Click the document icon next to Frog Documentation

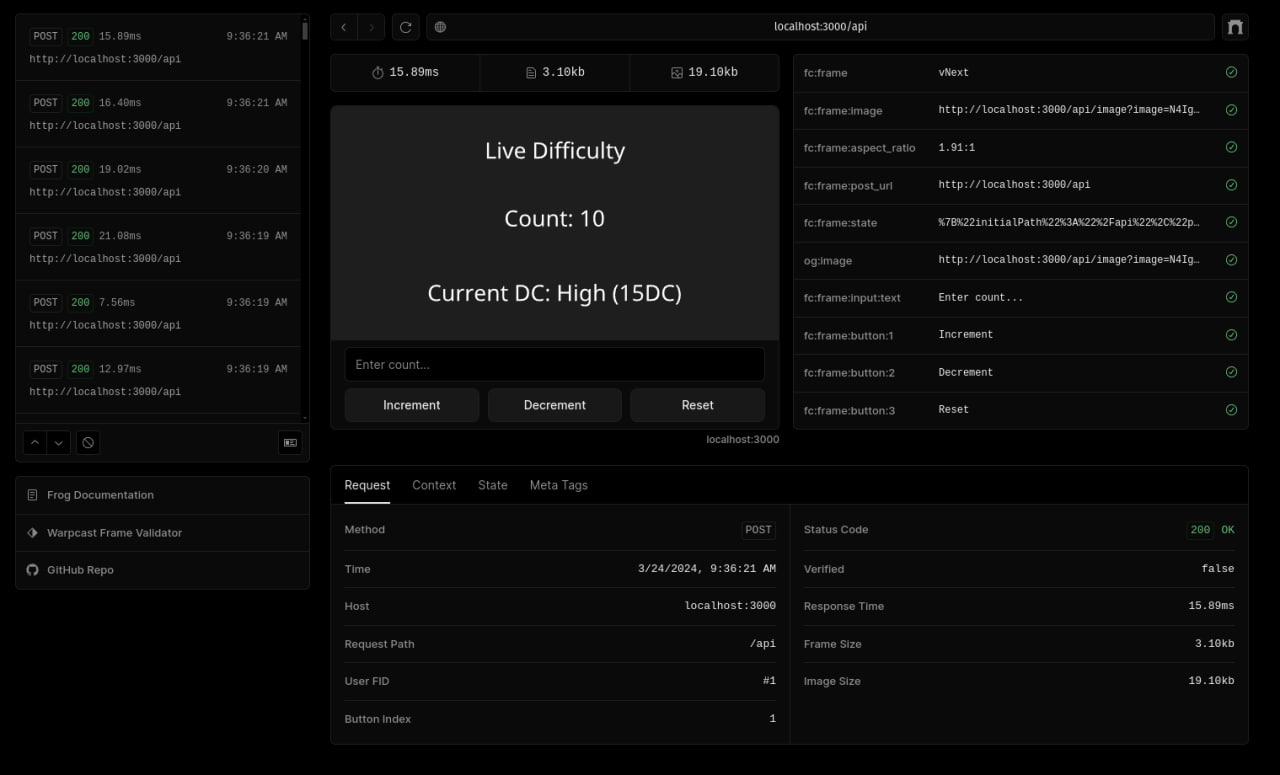point(33,495)
